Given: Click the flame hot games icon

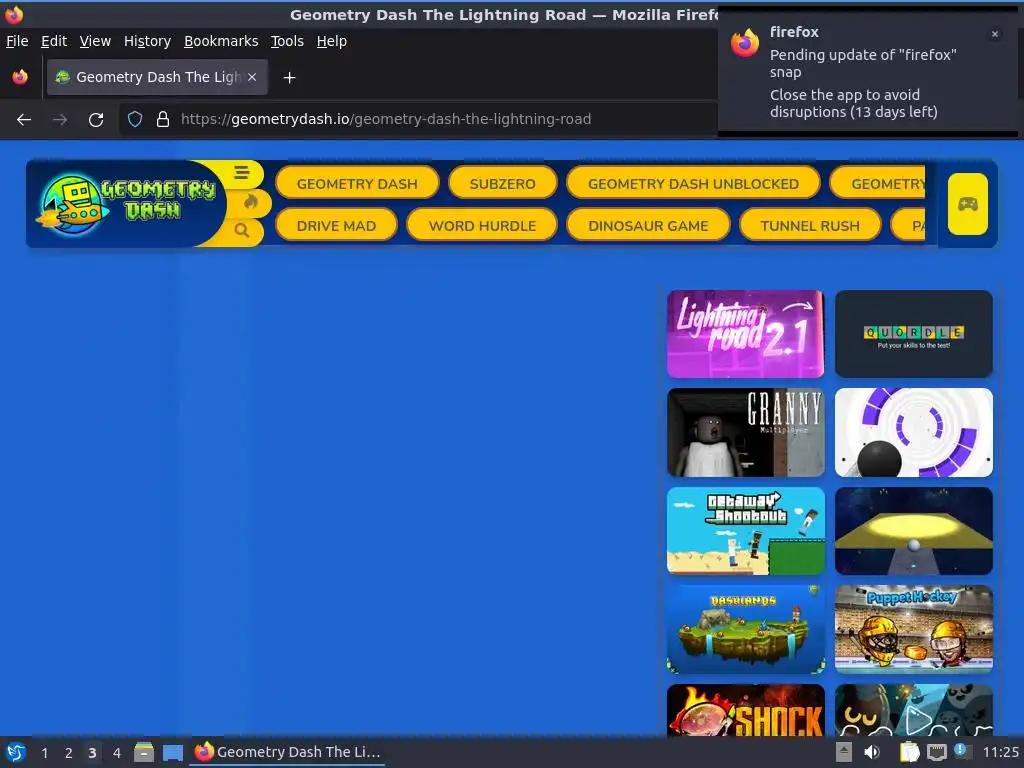Looking at the screenshot, I should click(x=250, y=202).
